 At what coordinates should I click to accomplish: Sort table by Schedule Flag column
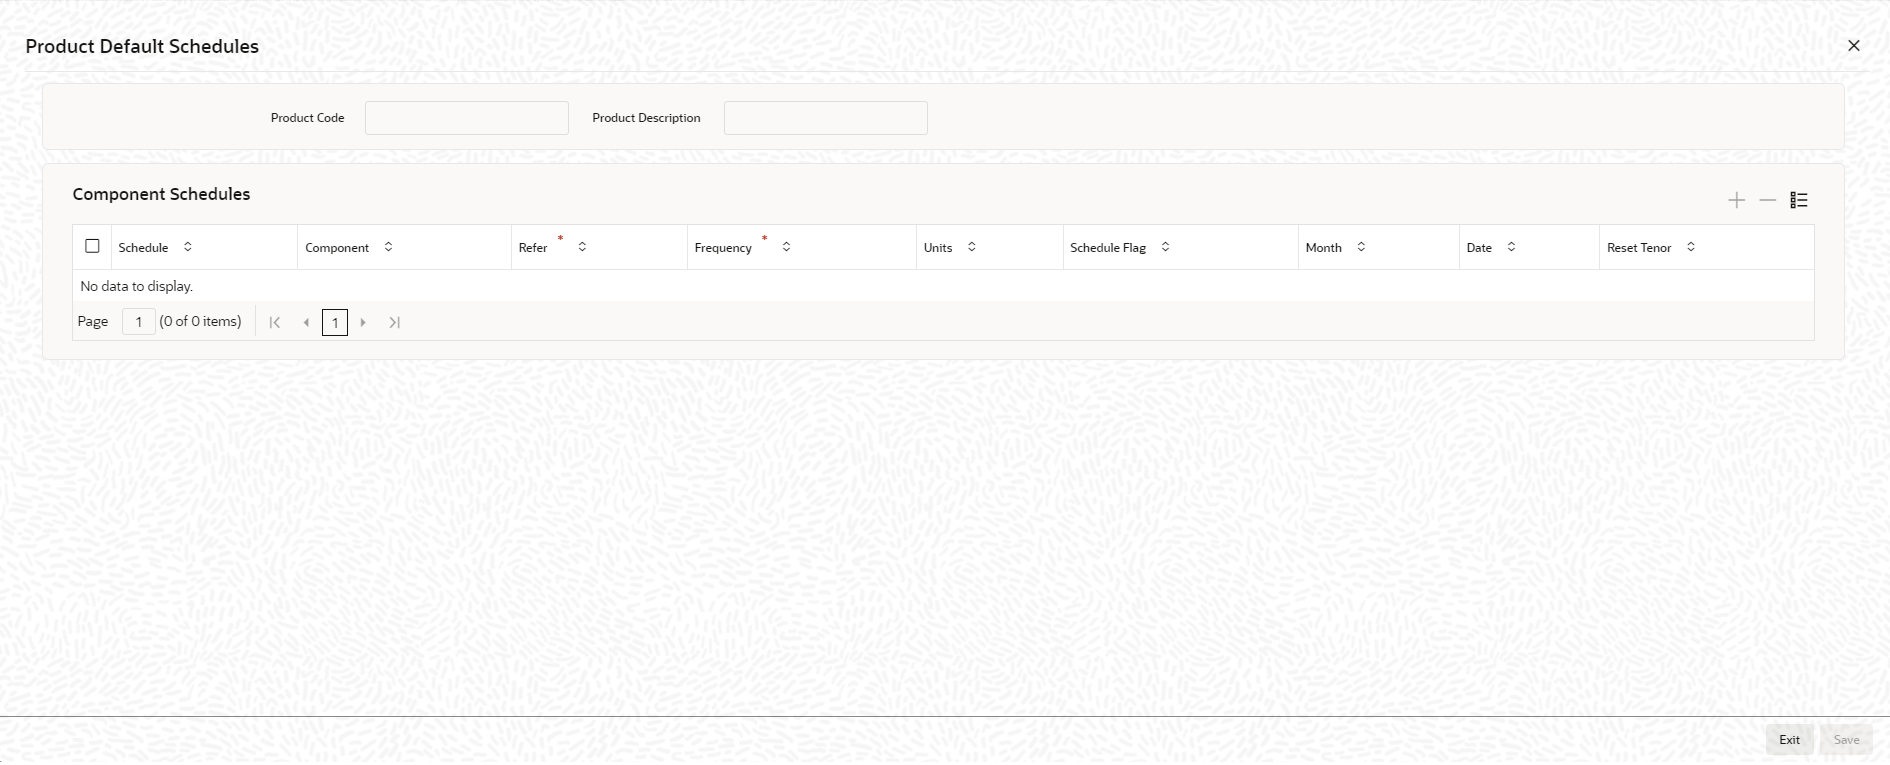(1165, 247)
